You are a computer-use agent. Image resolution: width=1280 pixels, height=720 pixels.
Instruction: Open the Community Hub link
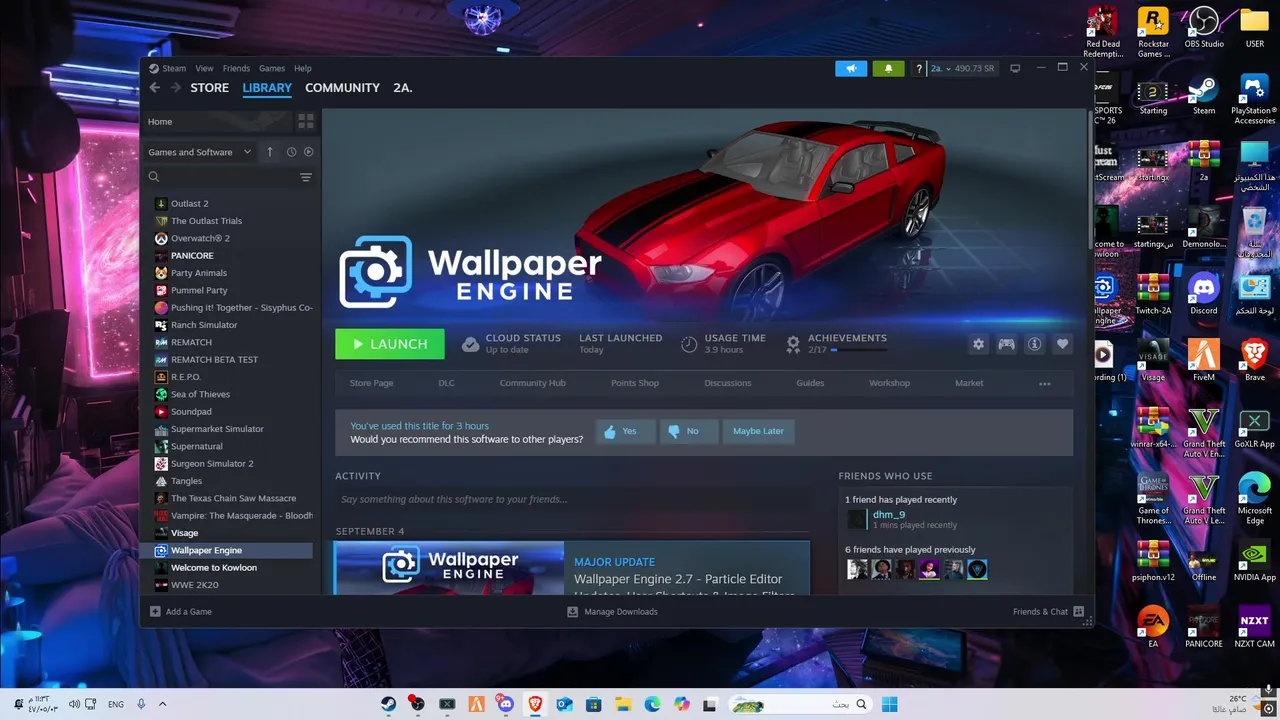coord(532,383)
